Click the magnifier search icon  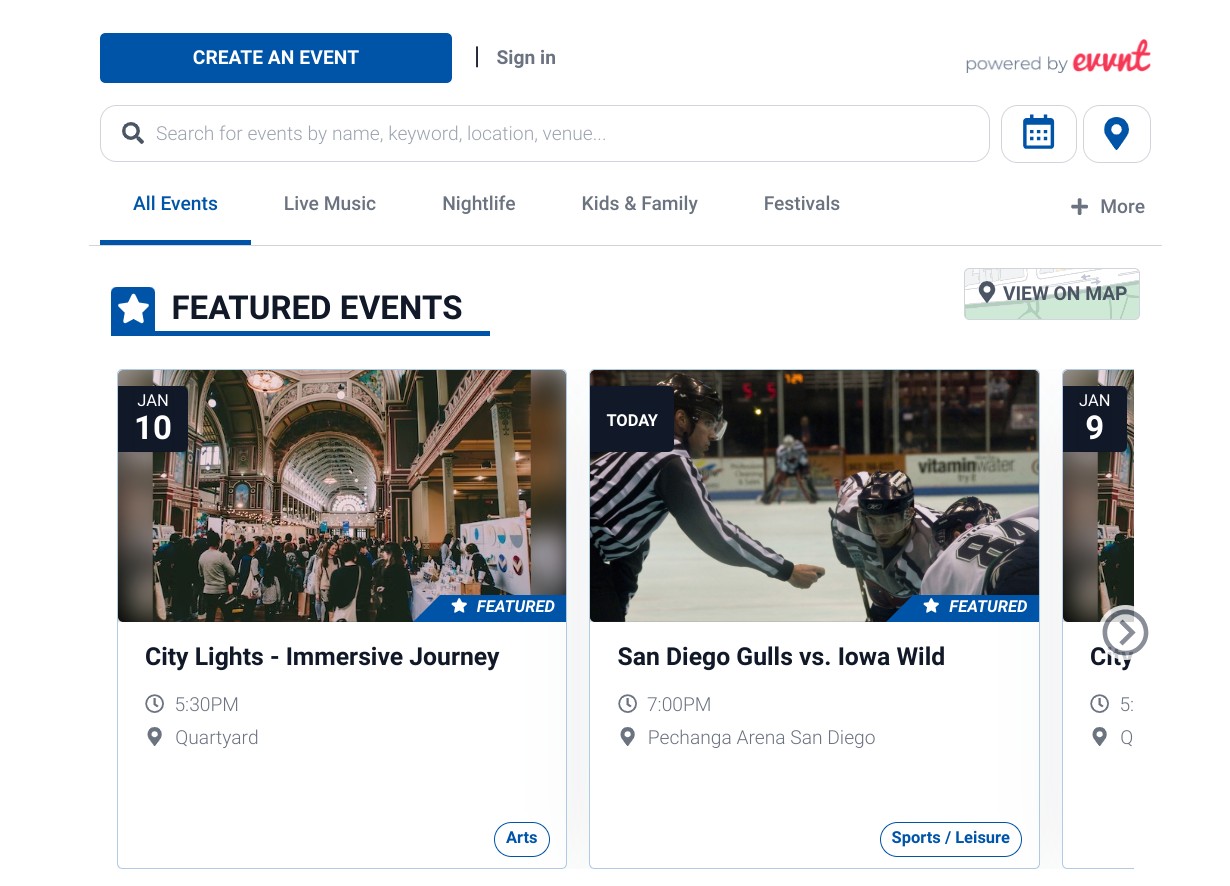point(133,133)
